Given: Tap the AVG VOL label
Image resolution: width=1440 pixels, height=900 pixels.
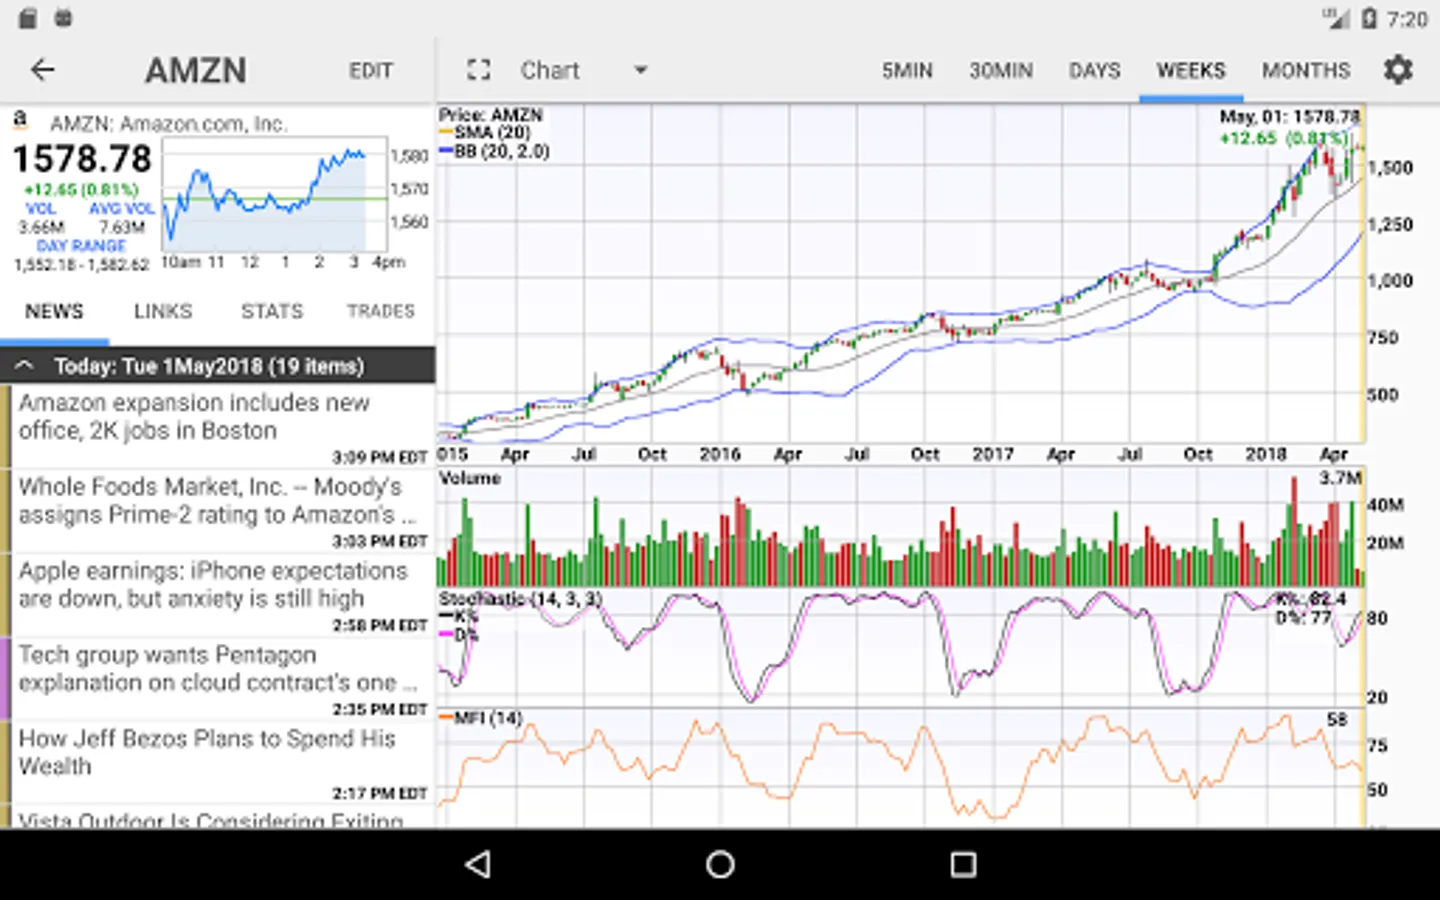Looking at the screenshot, I should 122,208.
